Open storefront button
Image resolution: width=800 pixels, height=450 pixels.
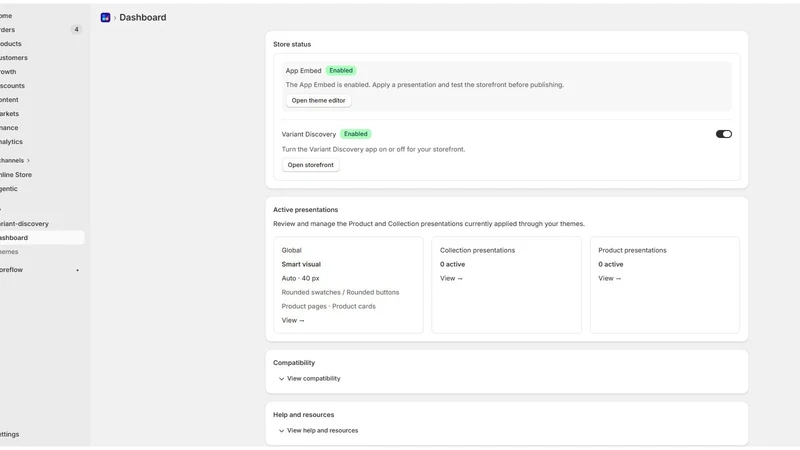[310, 165]
